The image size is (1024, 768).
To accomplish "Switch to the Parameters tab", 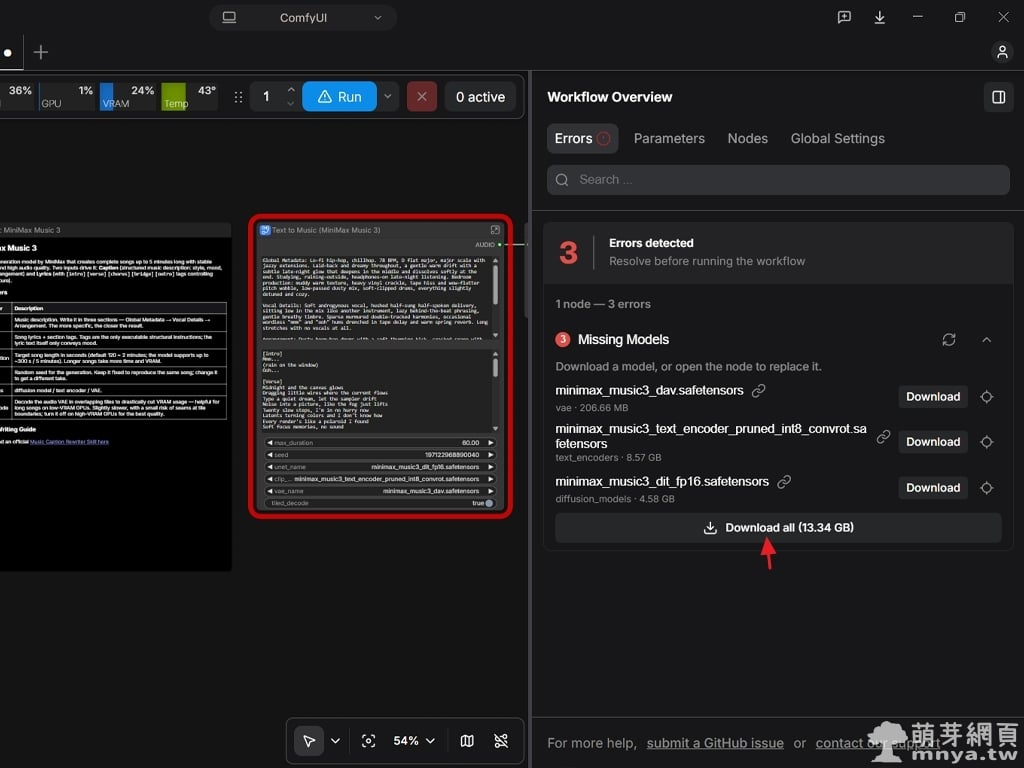I will (669, 138).
